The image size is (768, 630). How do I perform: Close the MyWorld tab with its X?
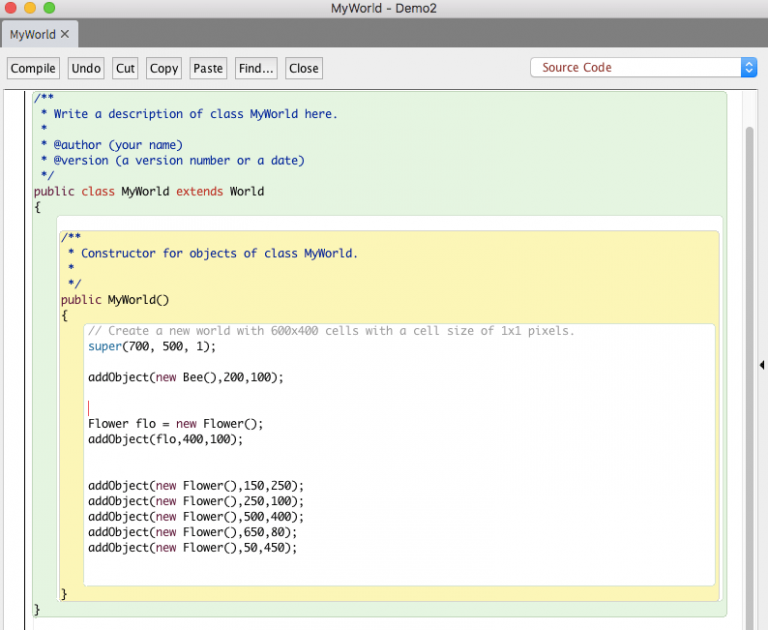pyautogui.click(x=65, y=34)
